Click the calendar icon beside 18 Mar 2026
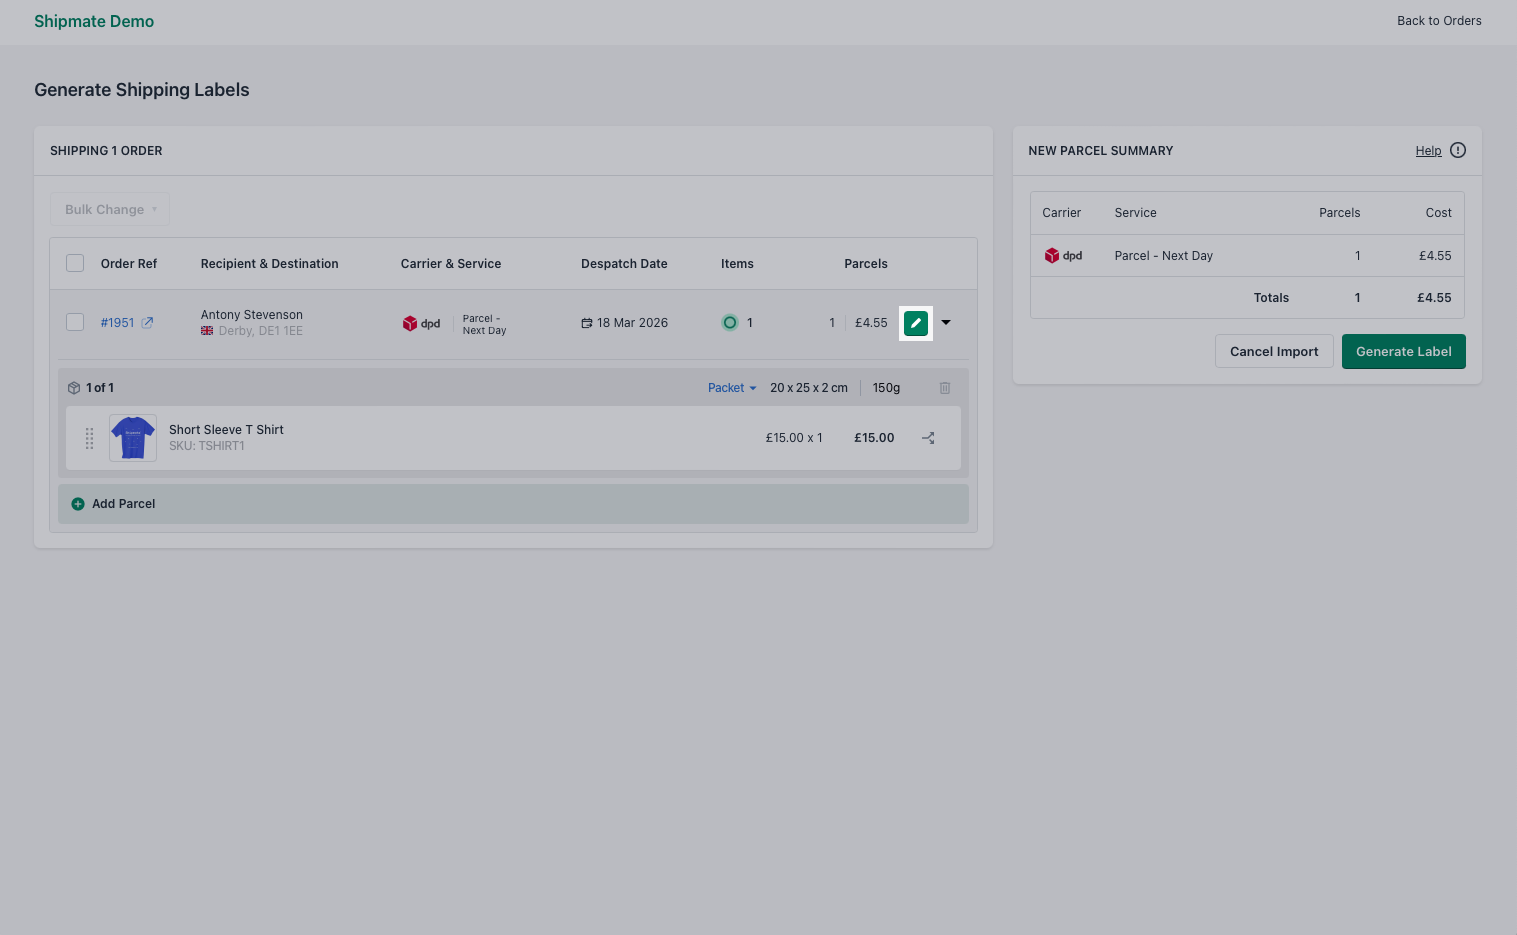 point(587,322)
